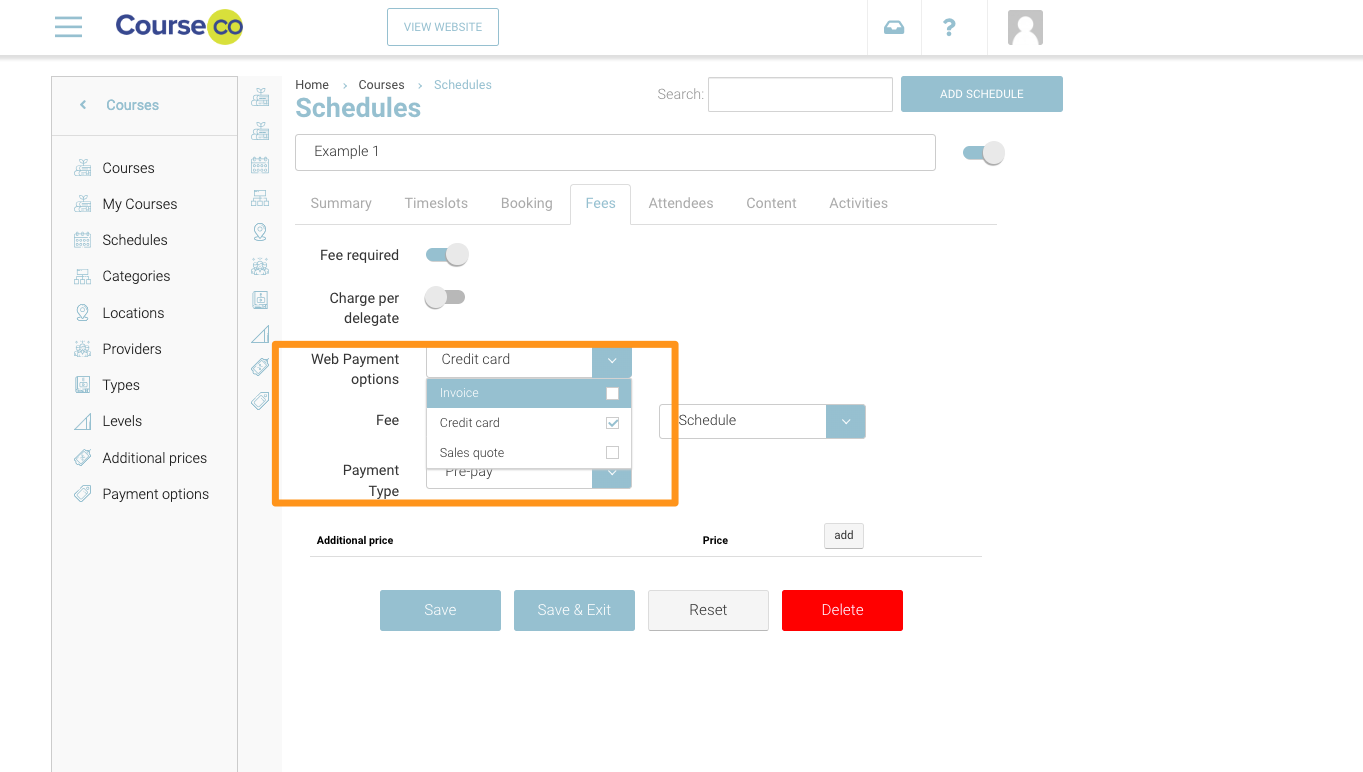The width and height of the screenshot is (1363, 772).
Task: Click the user profile avatar
Action: coord(1025,27)
